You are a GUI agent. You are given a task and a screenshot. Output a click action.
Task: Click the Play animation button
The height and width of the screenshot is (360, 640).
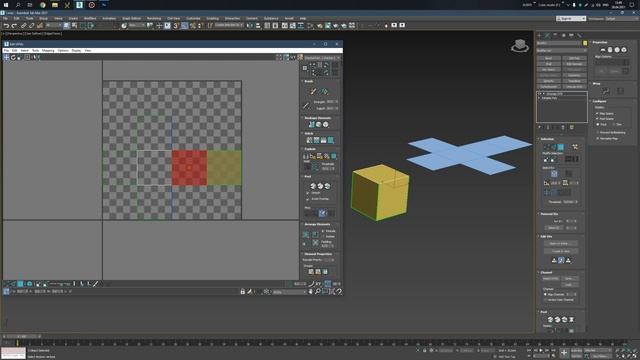tap(541, 350)
